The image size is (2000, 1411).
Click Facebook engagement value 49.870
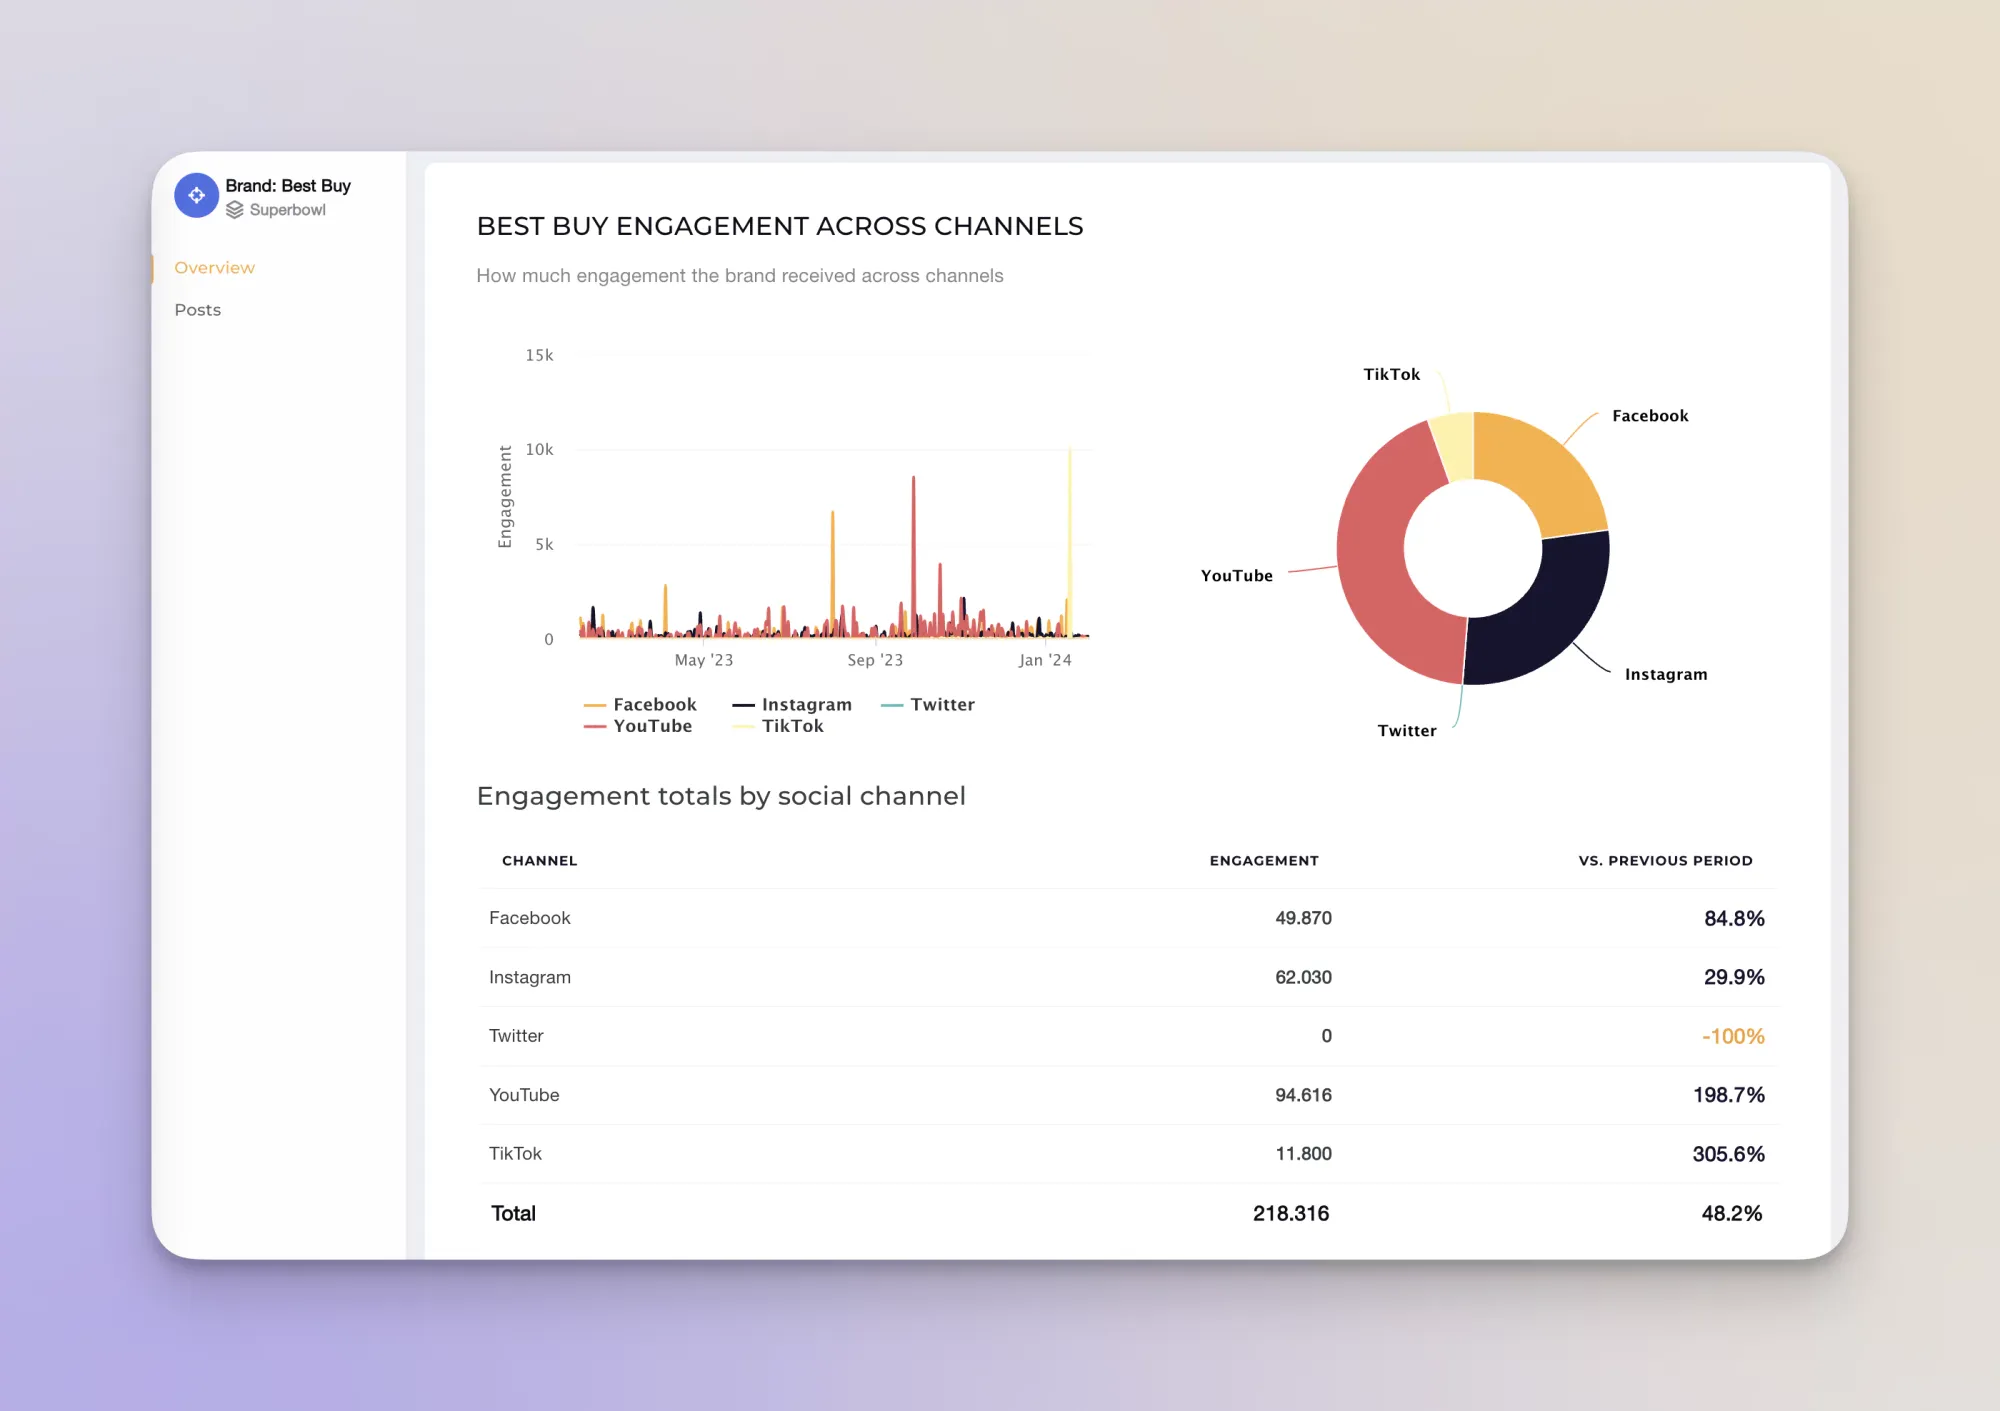[x=1303, y=918]
